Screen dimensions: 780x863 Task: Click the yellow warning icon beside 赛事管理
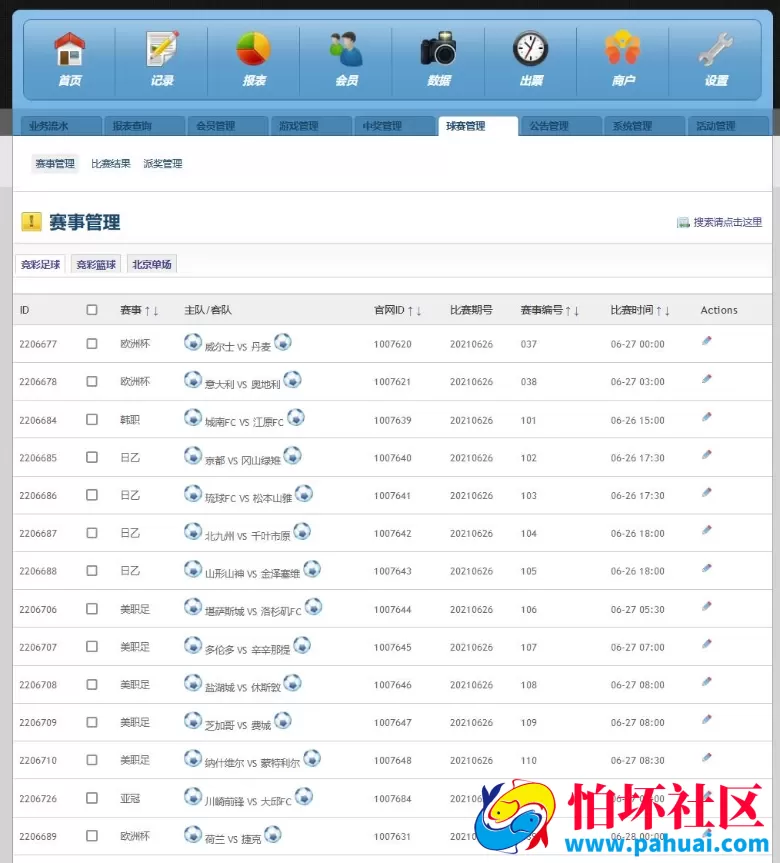[x=31, y=222]
